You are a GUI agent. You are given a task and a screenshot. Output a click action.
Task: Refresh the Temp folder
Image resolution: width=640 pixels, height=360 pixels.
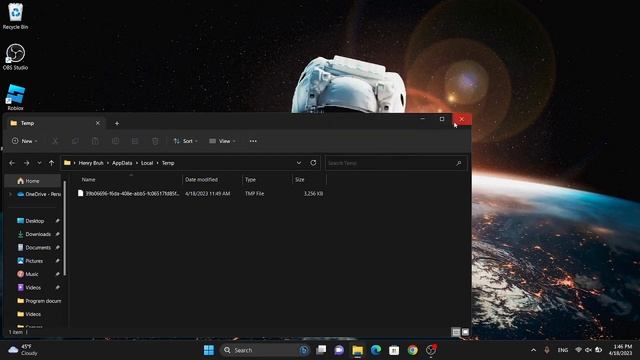pyautogui.click(x=313, y=163)
